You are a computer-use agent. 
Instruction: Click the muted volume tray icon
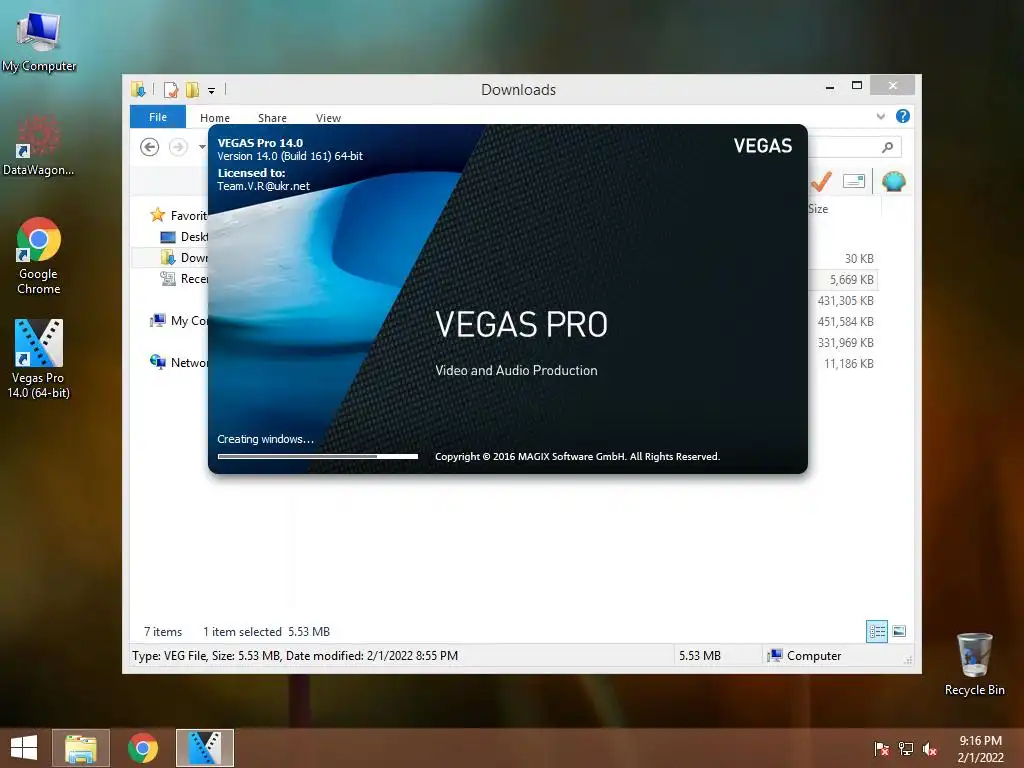(x=930, y=748)
